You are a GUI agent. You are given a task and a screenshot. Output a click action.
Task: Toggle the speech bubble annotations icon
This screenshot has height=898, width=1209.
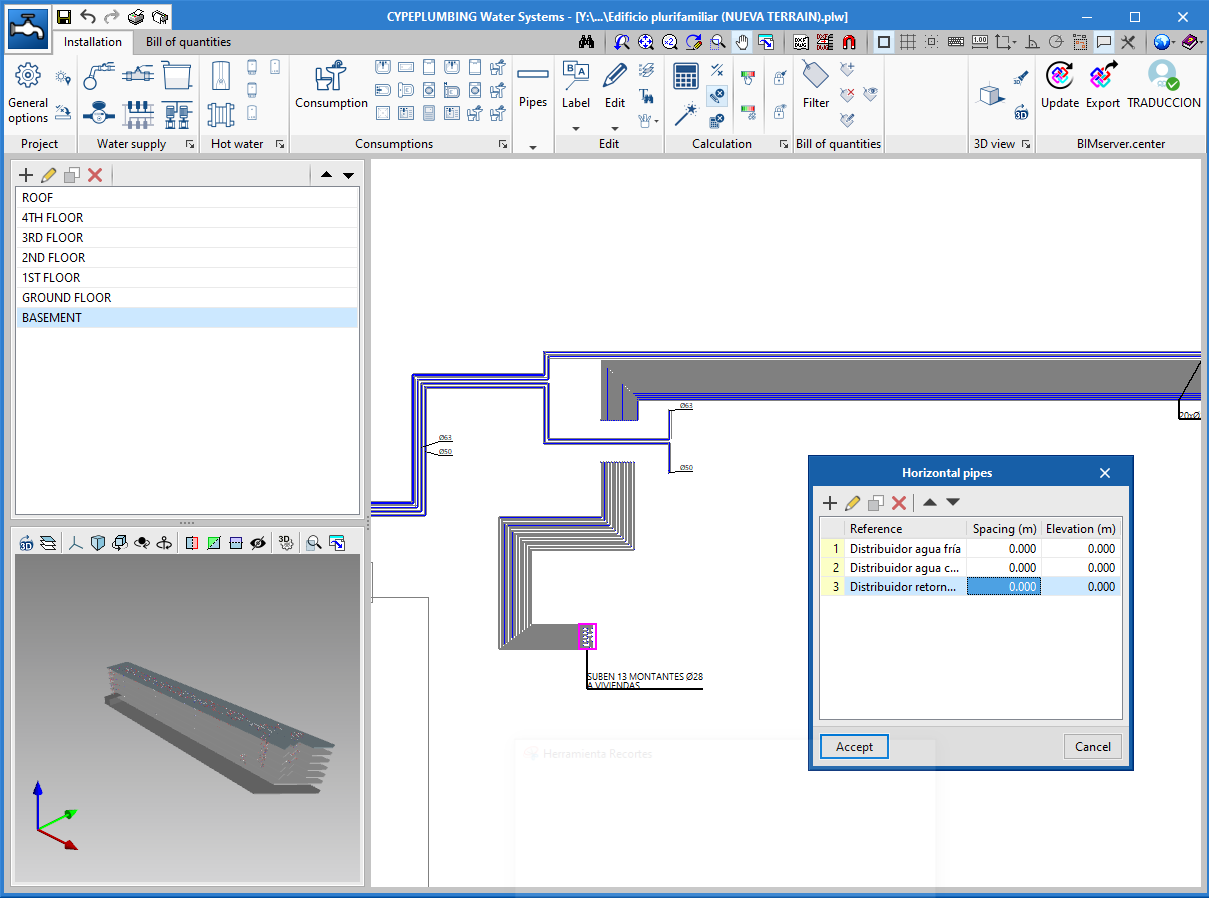pos(1104,42)
